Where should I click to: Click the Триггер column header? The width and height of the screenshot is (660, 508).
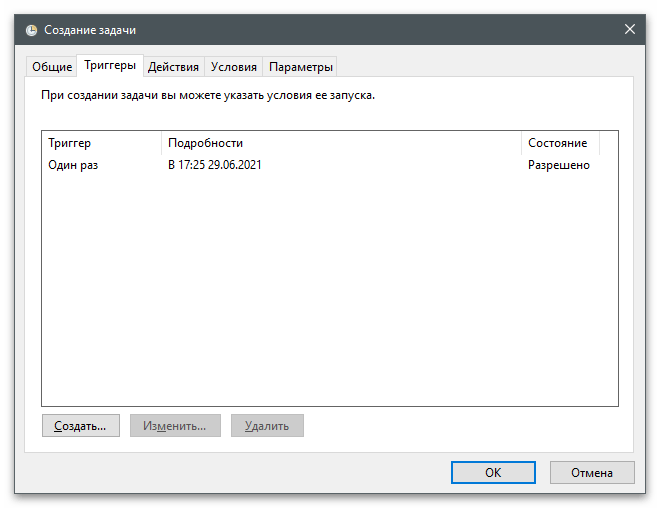[101, 143]
